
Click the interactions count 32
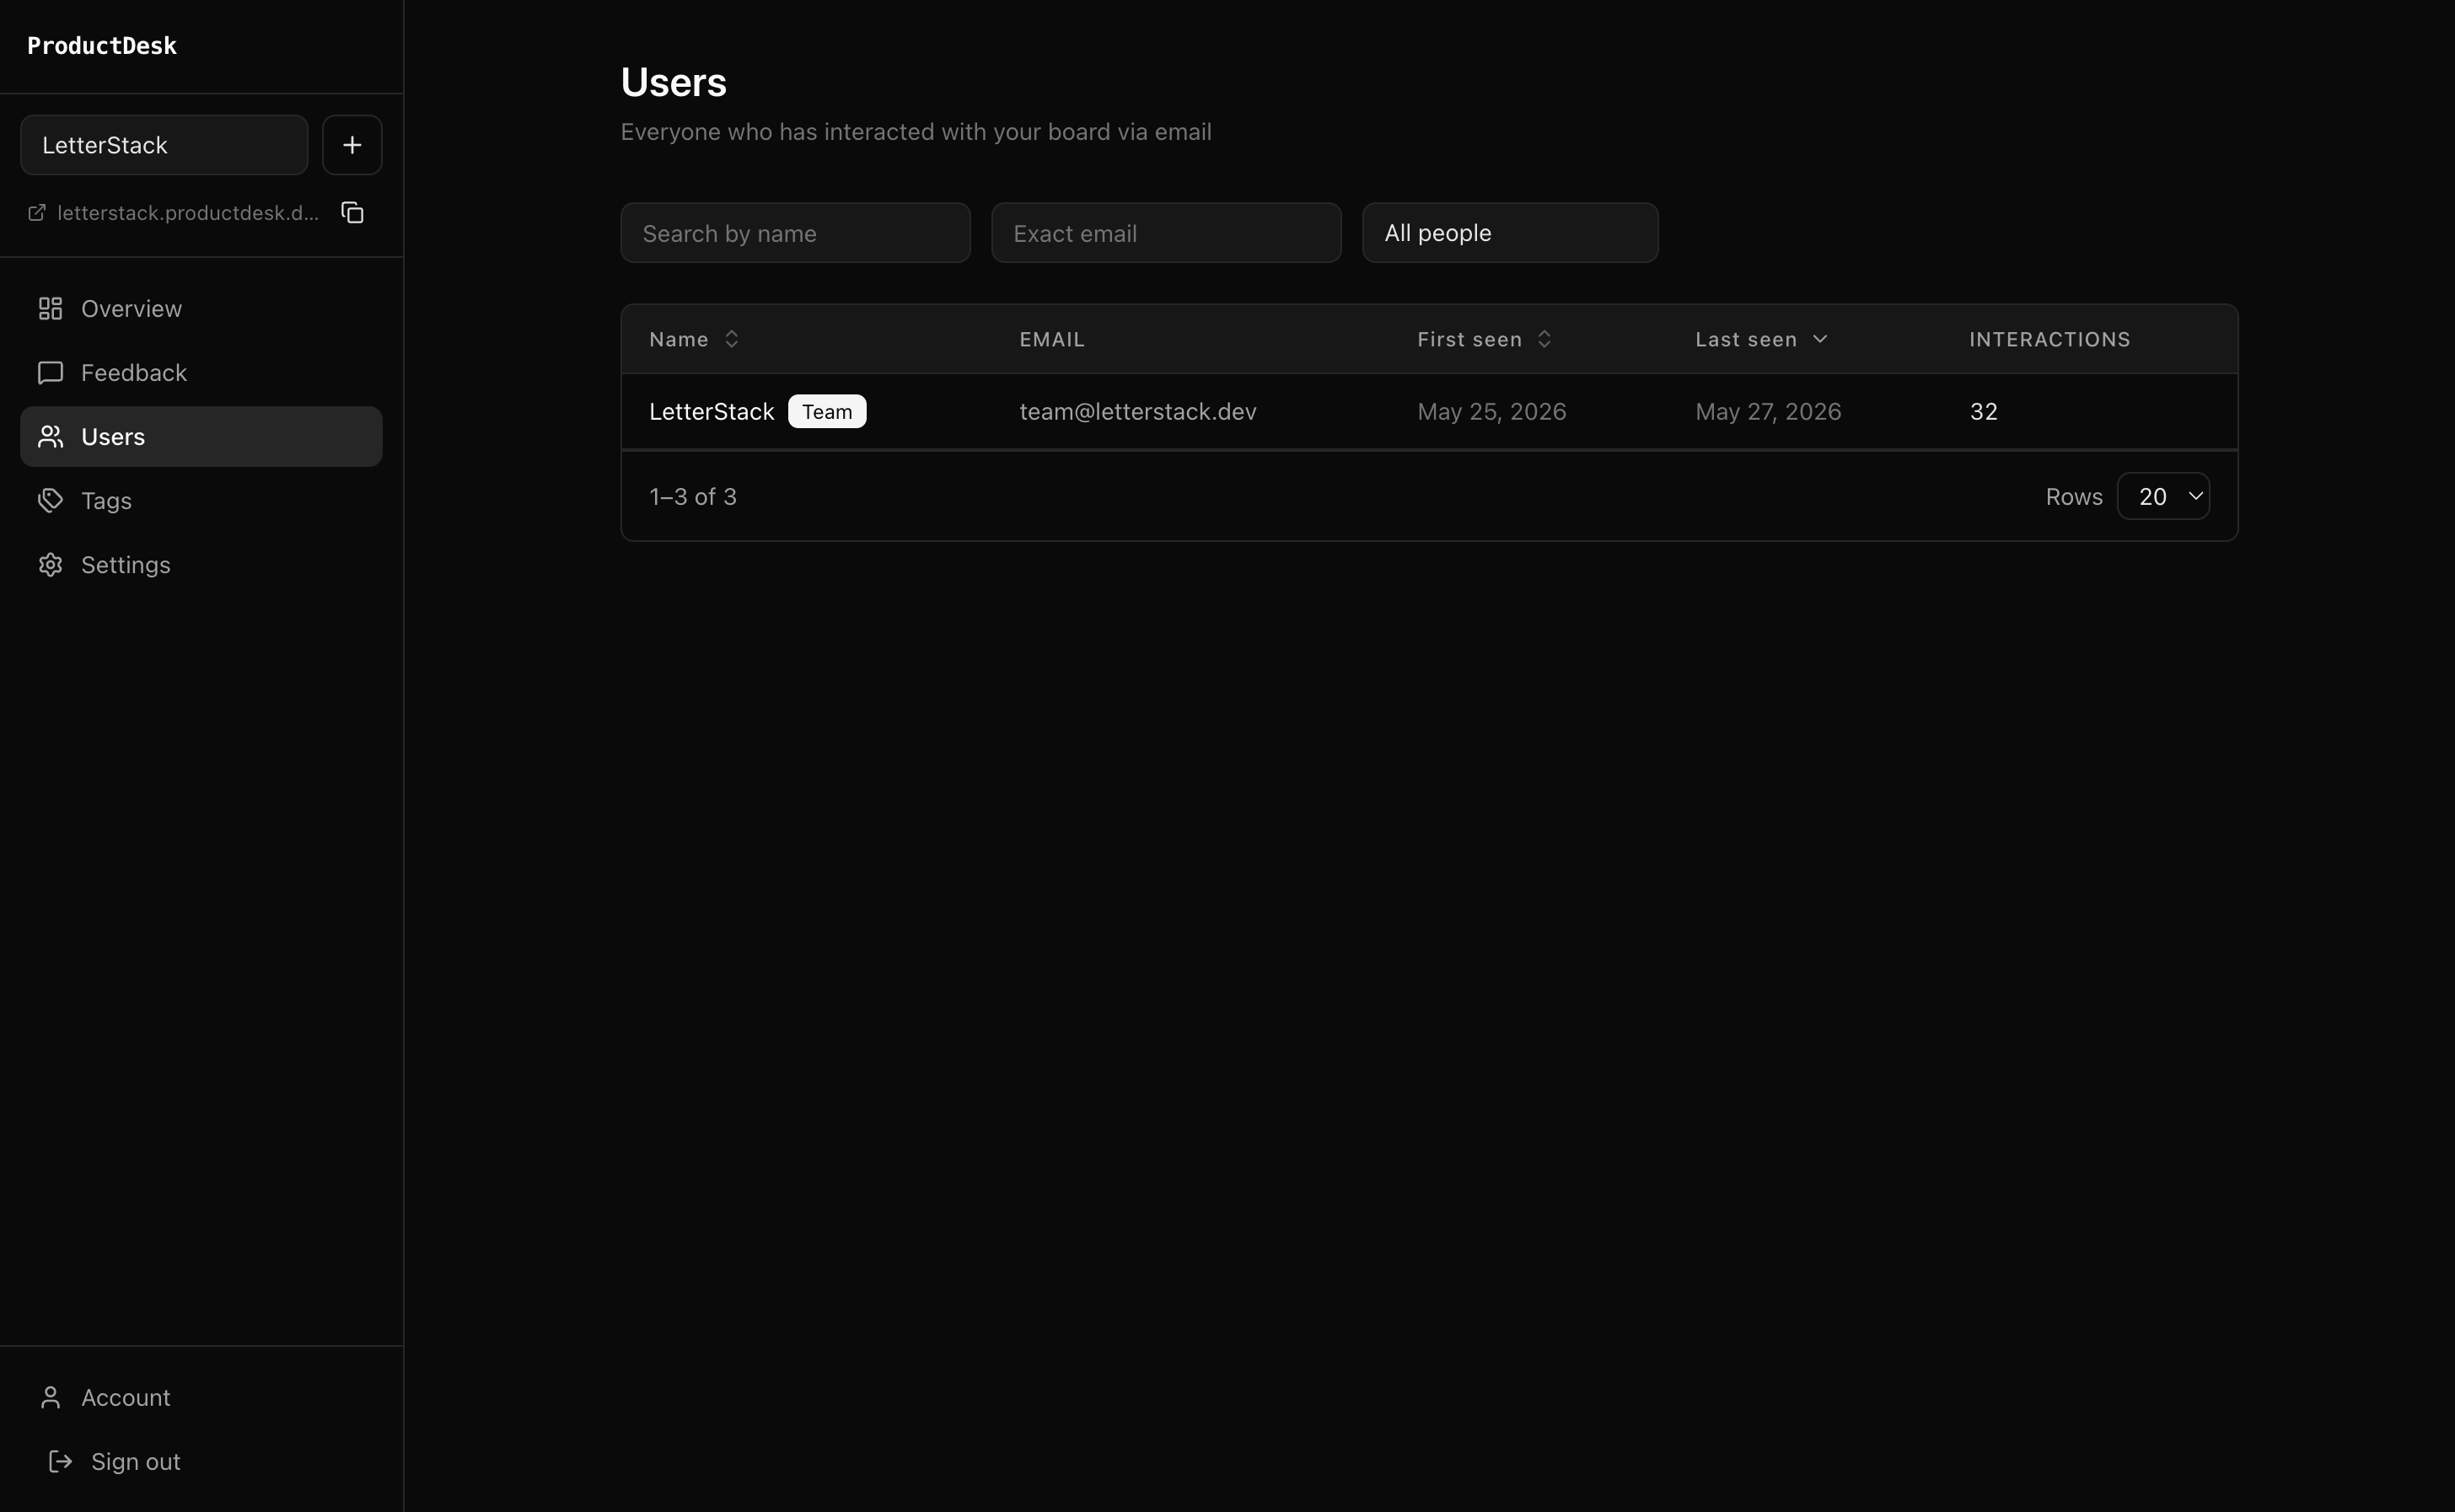pos(1984,412)
